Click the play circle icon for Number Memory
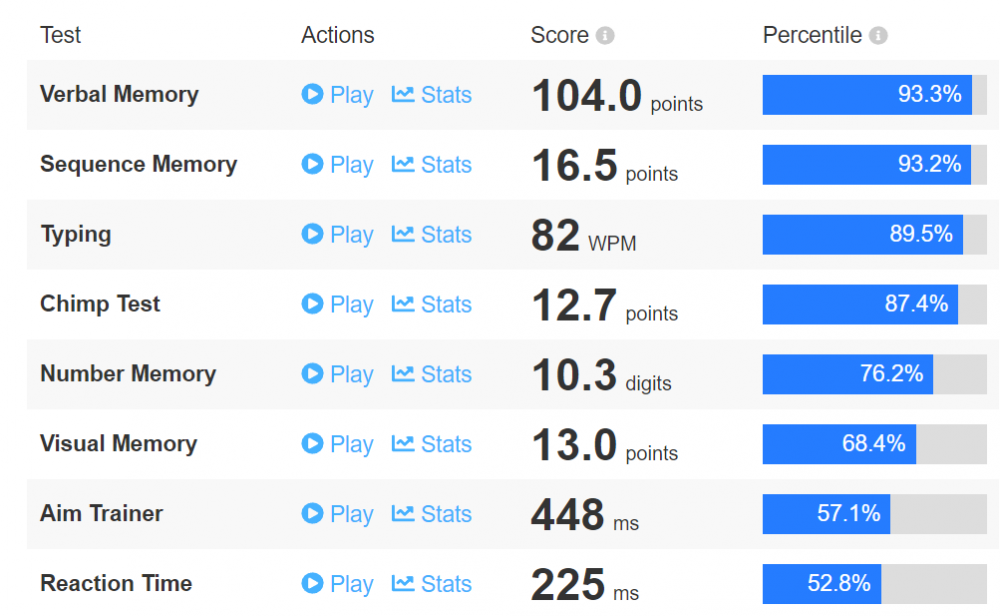Image resolution: width=1000 pixels, height=616 pixels. point(312,374)
